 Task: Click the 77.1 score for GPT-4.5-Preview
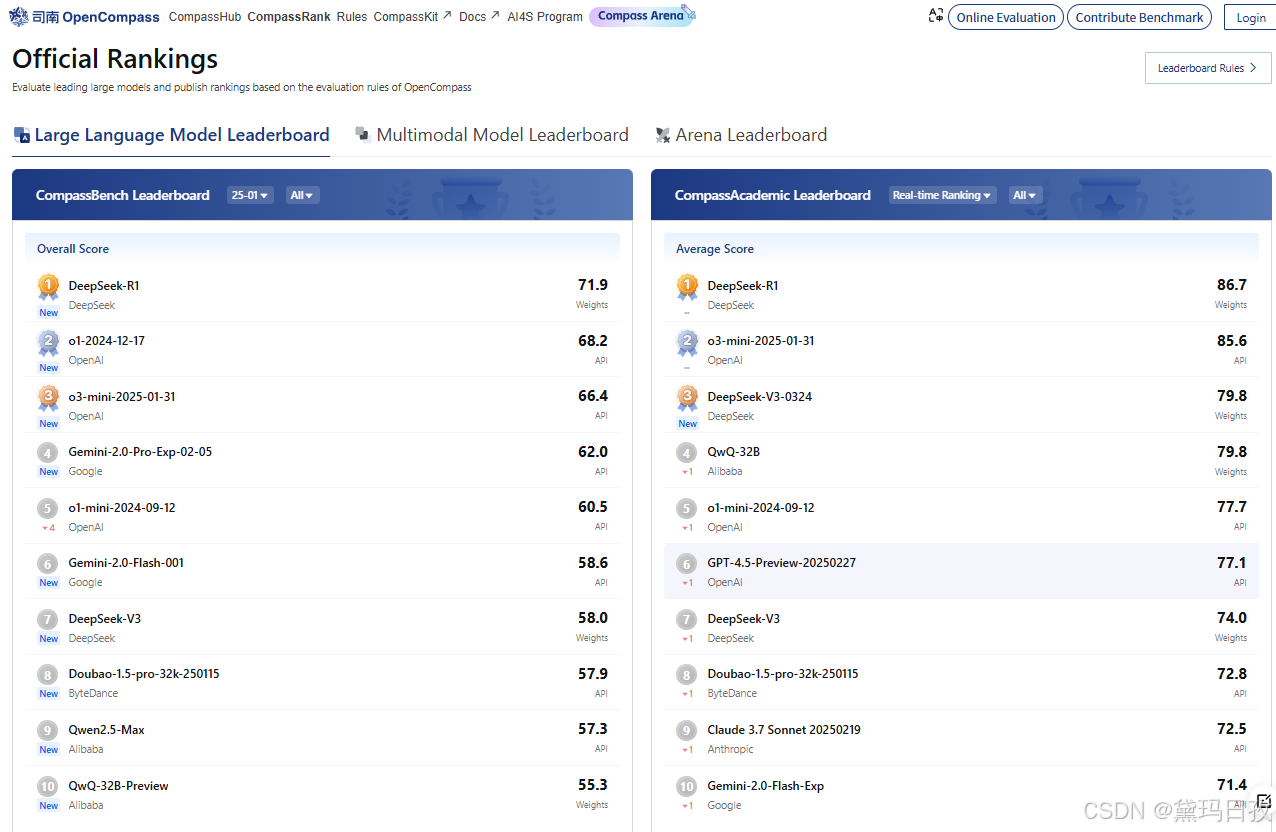pos(1232,563)
